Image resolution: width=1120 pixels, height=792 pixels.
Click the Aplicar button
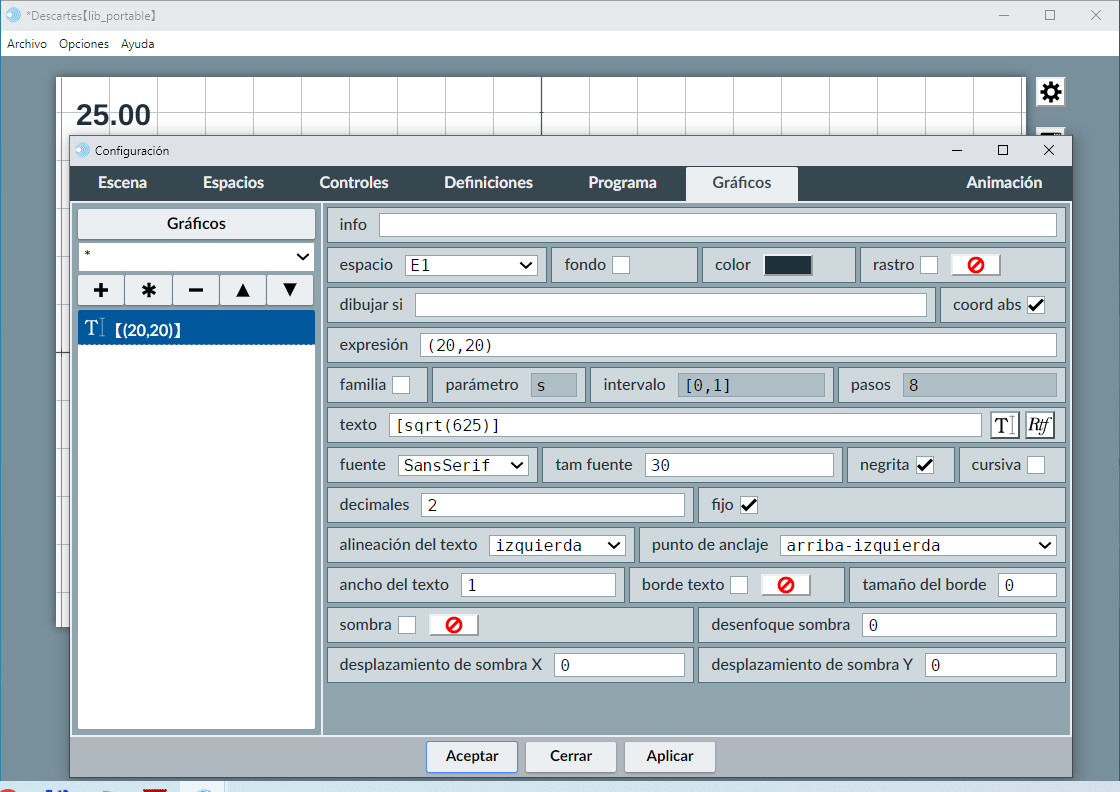point(670,757)
